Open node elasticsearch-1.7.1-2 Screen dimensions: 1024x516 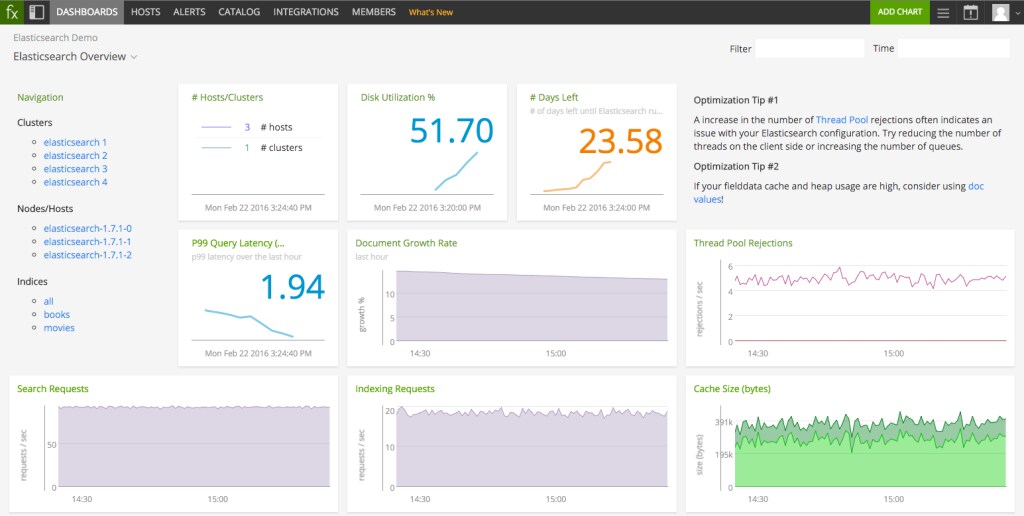coord(88,255)
